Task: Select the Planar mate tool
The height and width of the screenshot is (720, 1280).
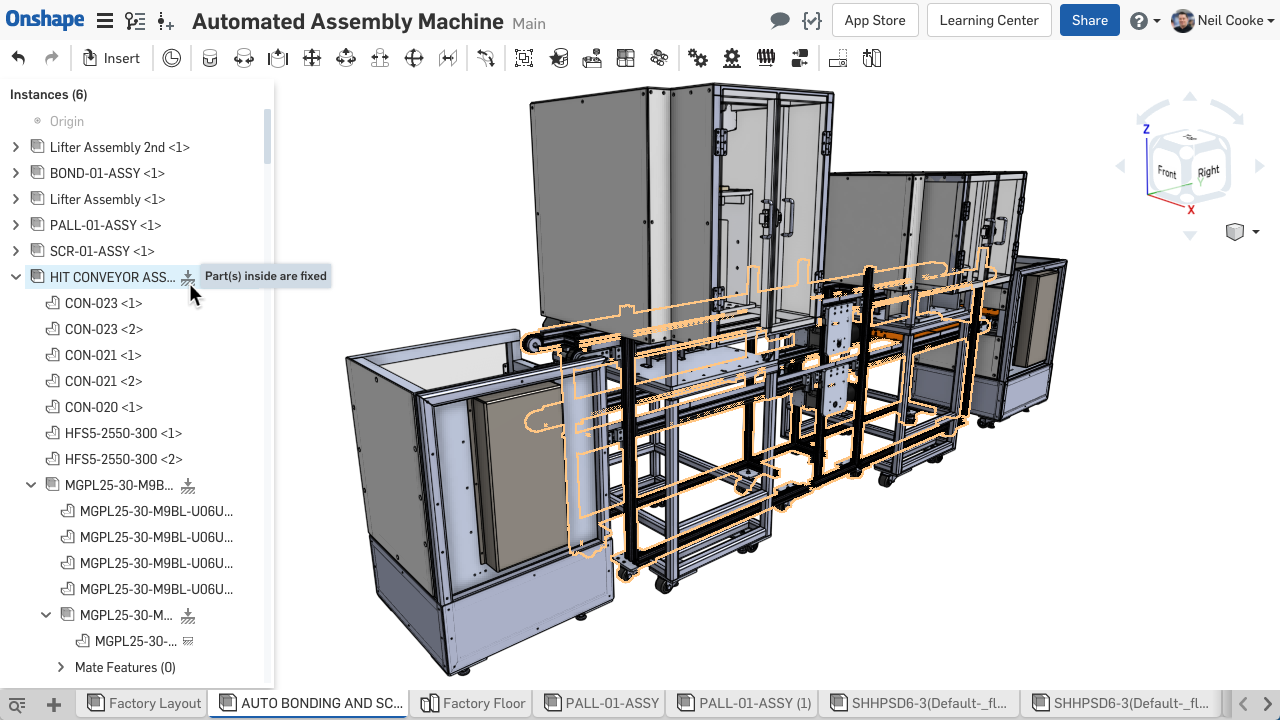Action: point(312,59)
